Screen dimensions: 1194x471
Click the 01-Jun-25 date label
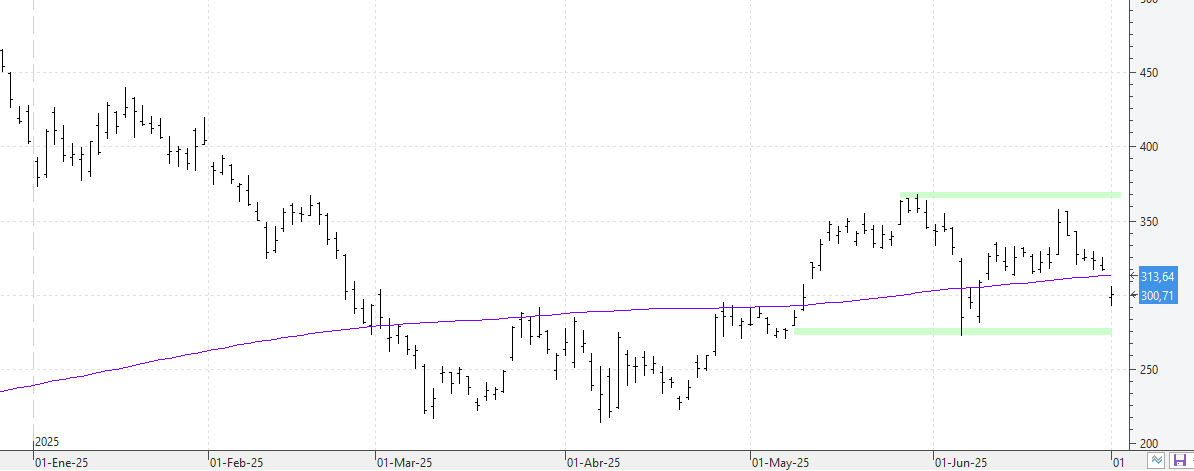click(x=963, y=462)
